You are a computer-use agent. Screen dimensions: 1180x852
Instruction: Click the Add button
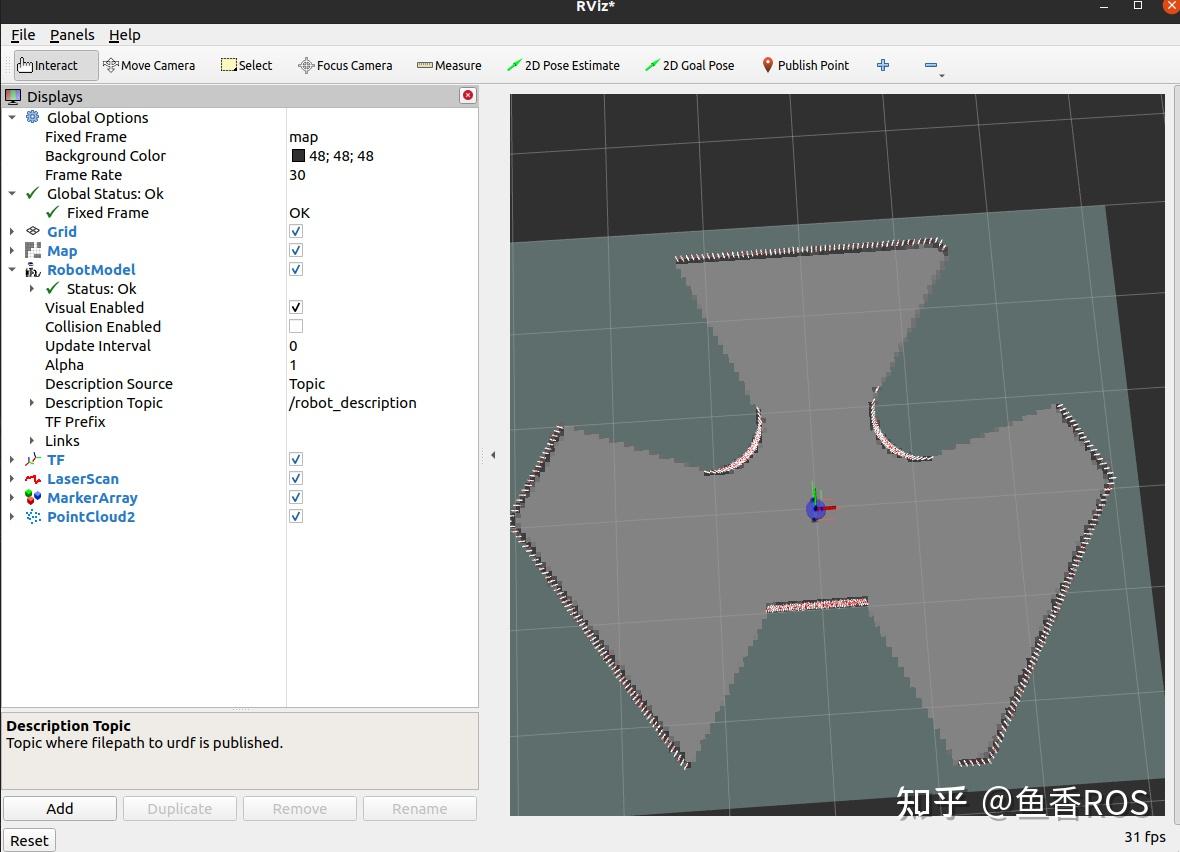60,808
